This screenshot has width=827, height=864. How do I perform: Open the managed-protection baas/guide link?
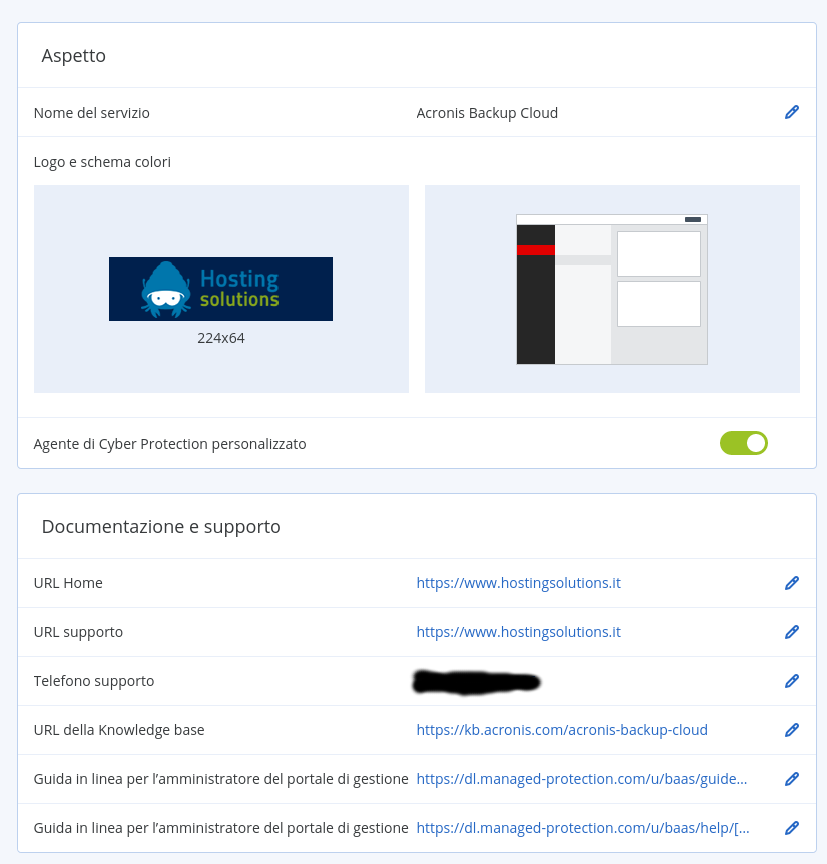pyautogui.click(x=582, y=779)
